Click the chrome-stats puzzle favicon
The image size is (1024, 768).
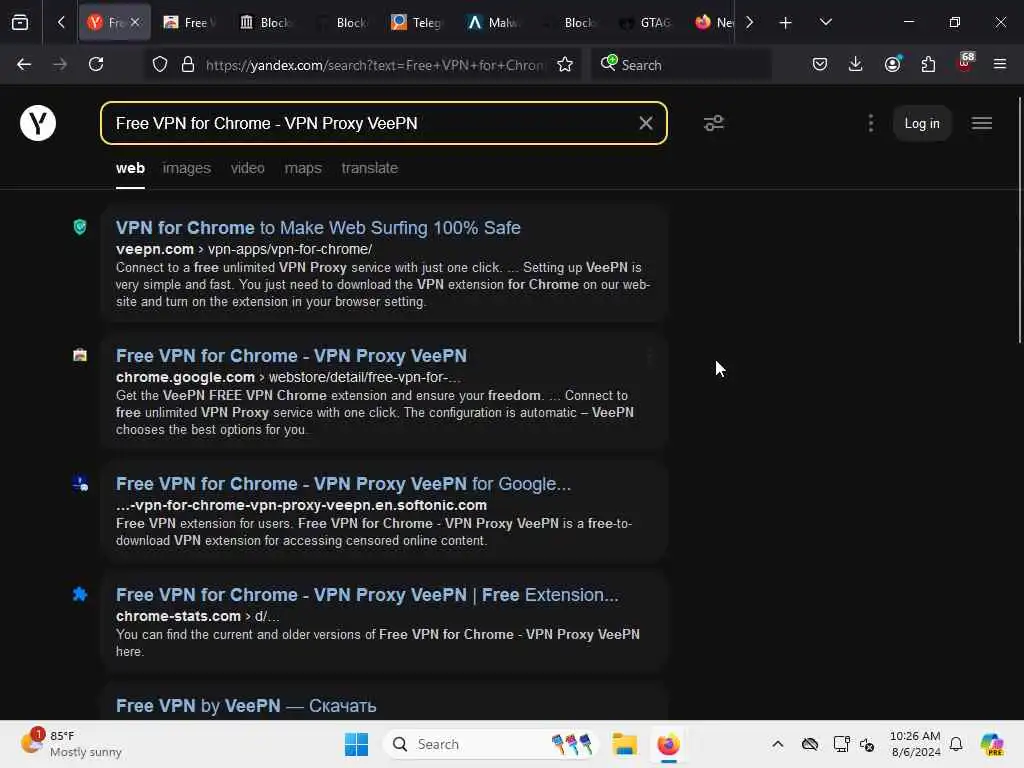[x=80, y=594]
